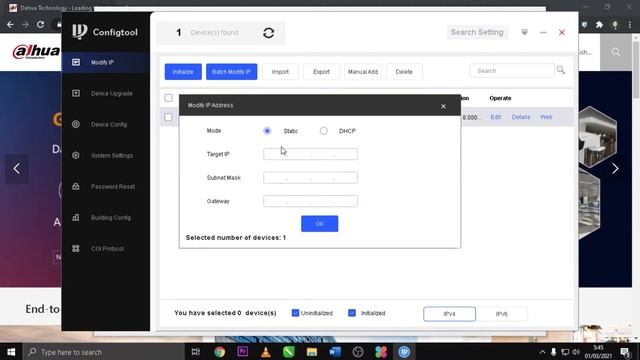640x360 pixels.
Task: Click the Target IP input field
Action: tap(310, 154)
